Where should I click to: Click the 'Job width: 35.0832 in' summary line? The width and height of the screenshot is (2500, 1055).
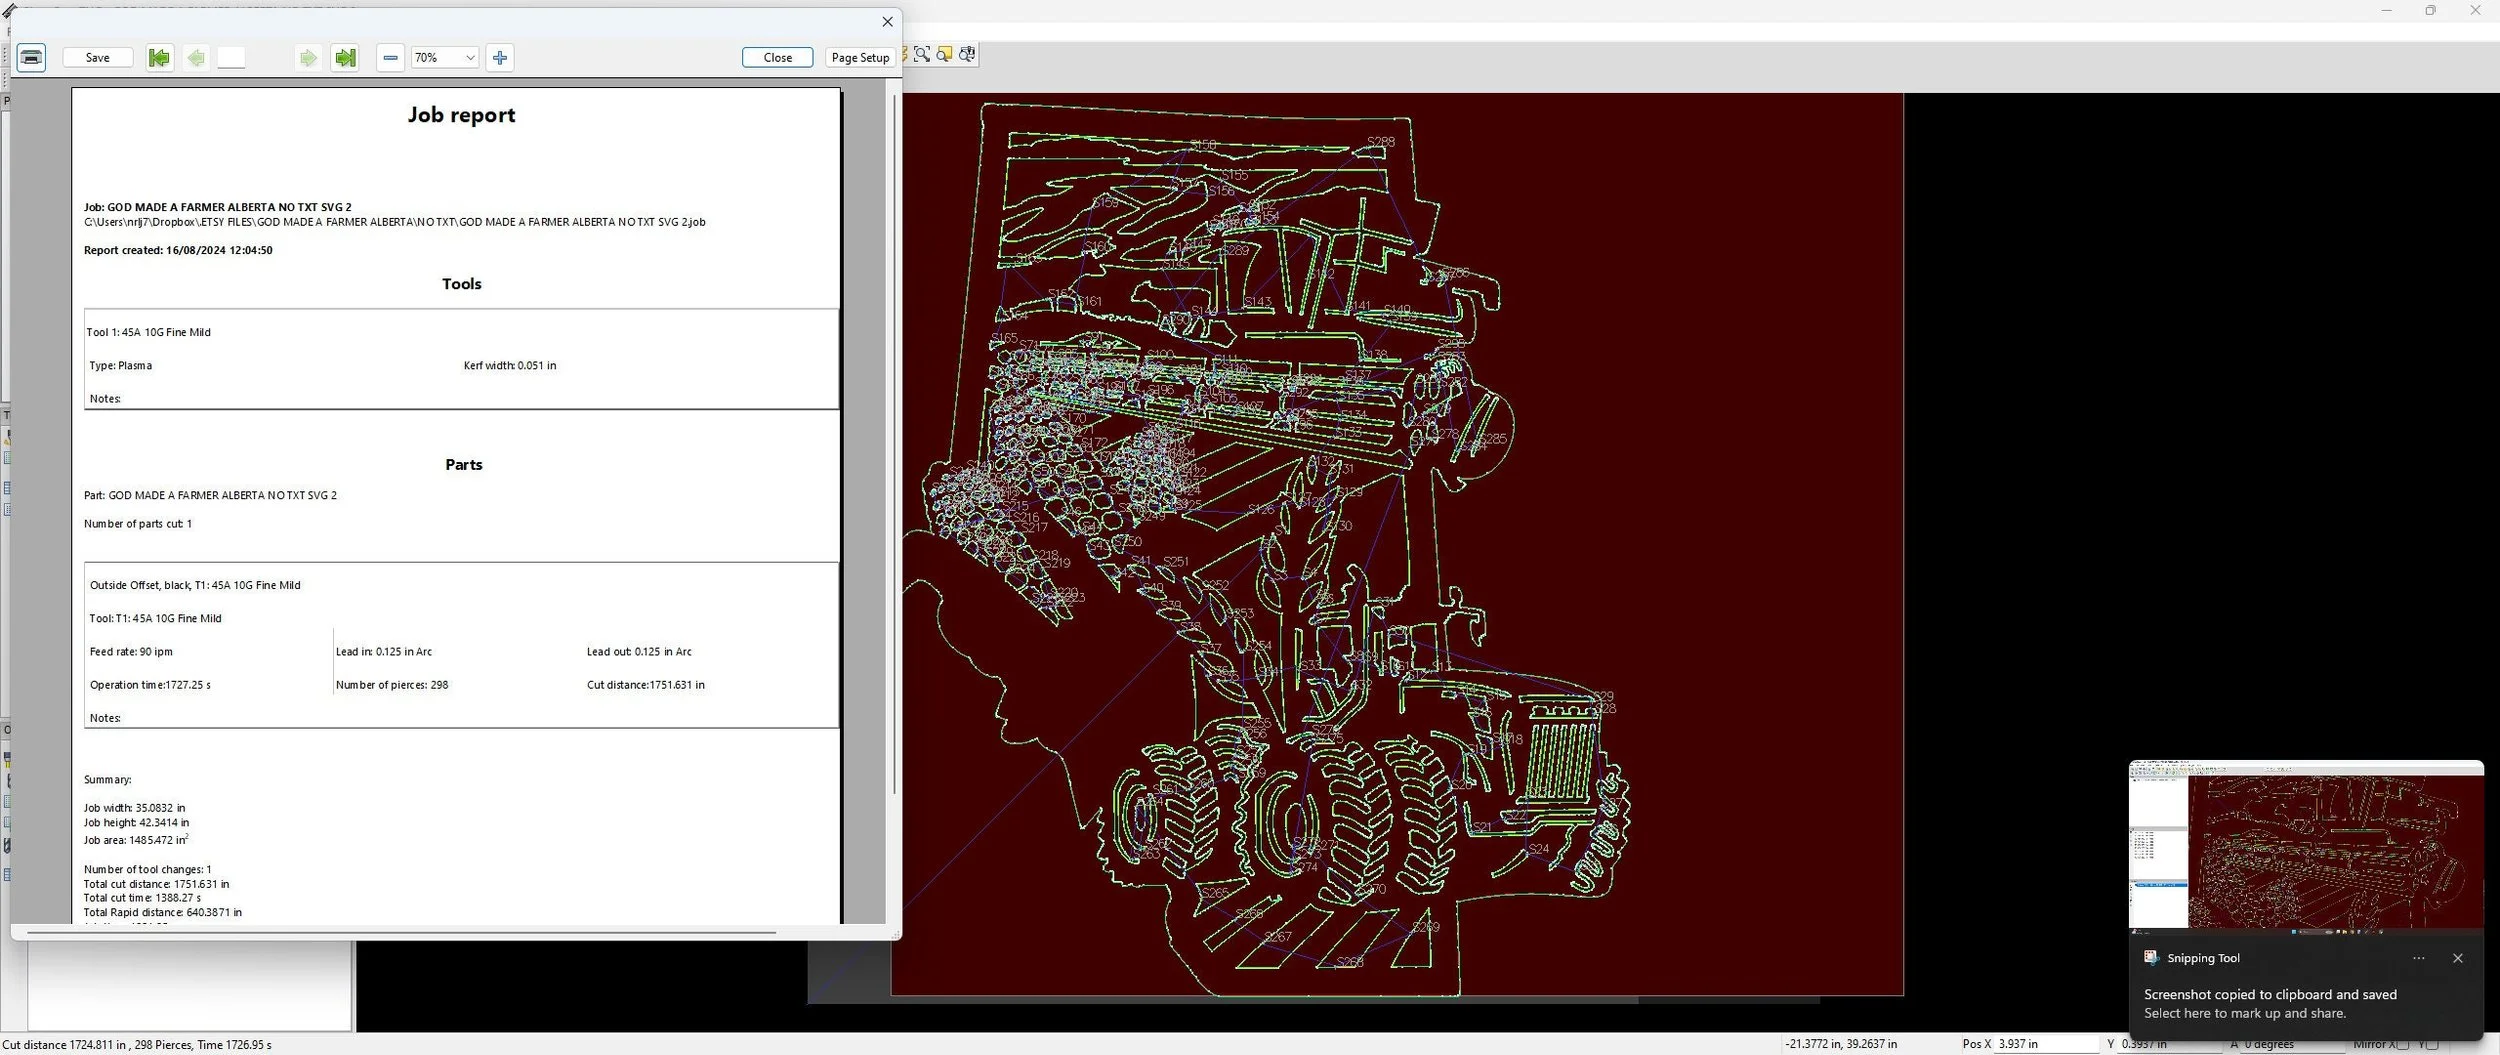134,807
